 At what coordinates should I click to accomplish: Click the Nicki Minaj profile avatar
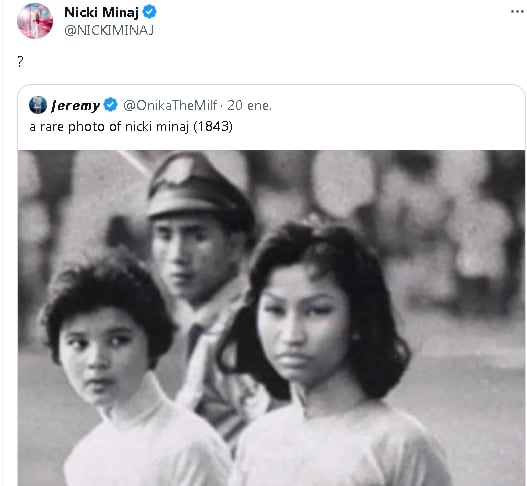pyautogui.click(x=35, y=21)
